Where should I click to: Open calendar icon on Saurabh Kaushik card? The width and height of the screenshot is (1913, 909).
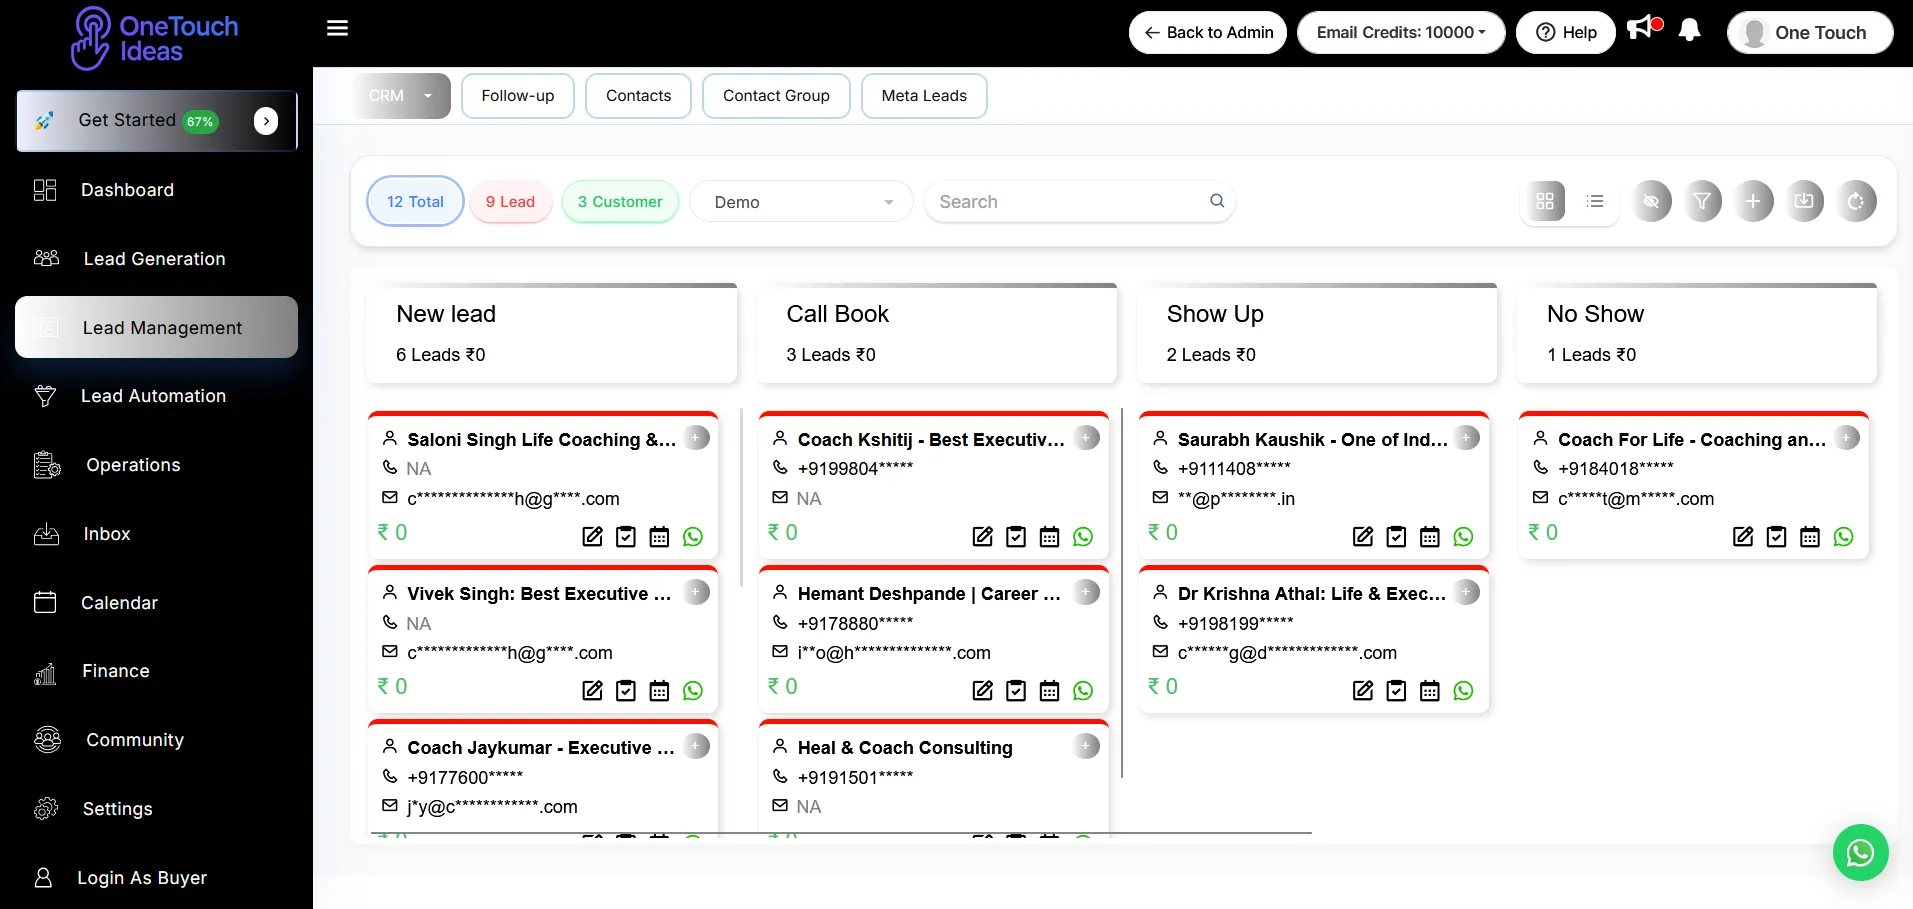point(1429,537)
